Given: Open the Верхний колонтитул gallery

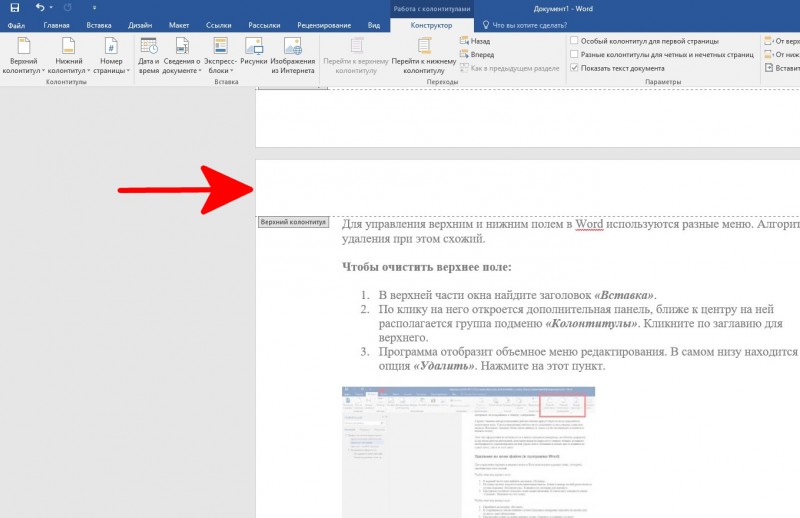Looking at the screenshot, I should 23,56.
